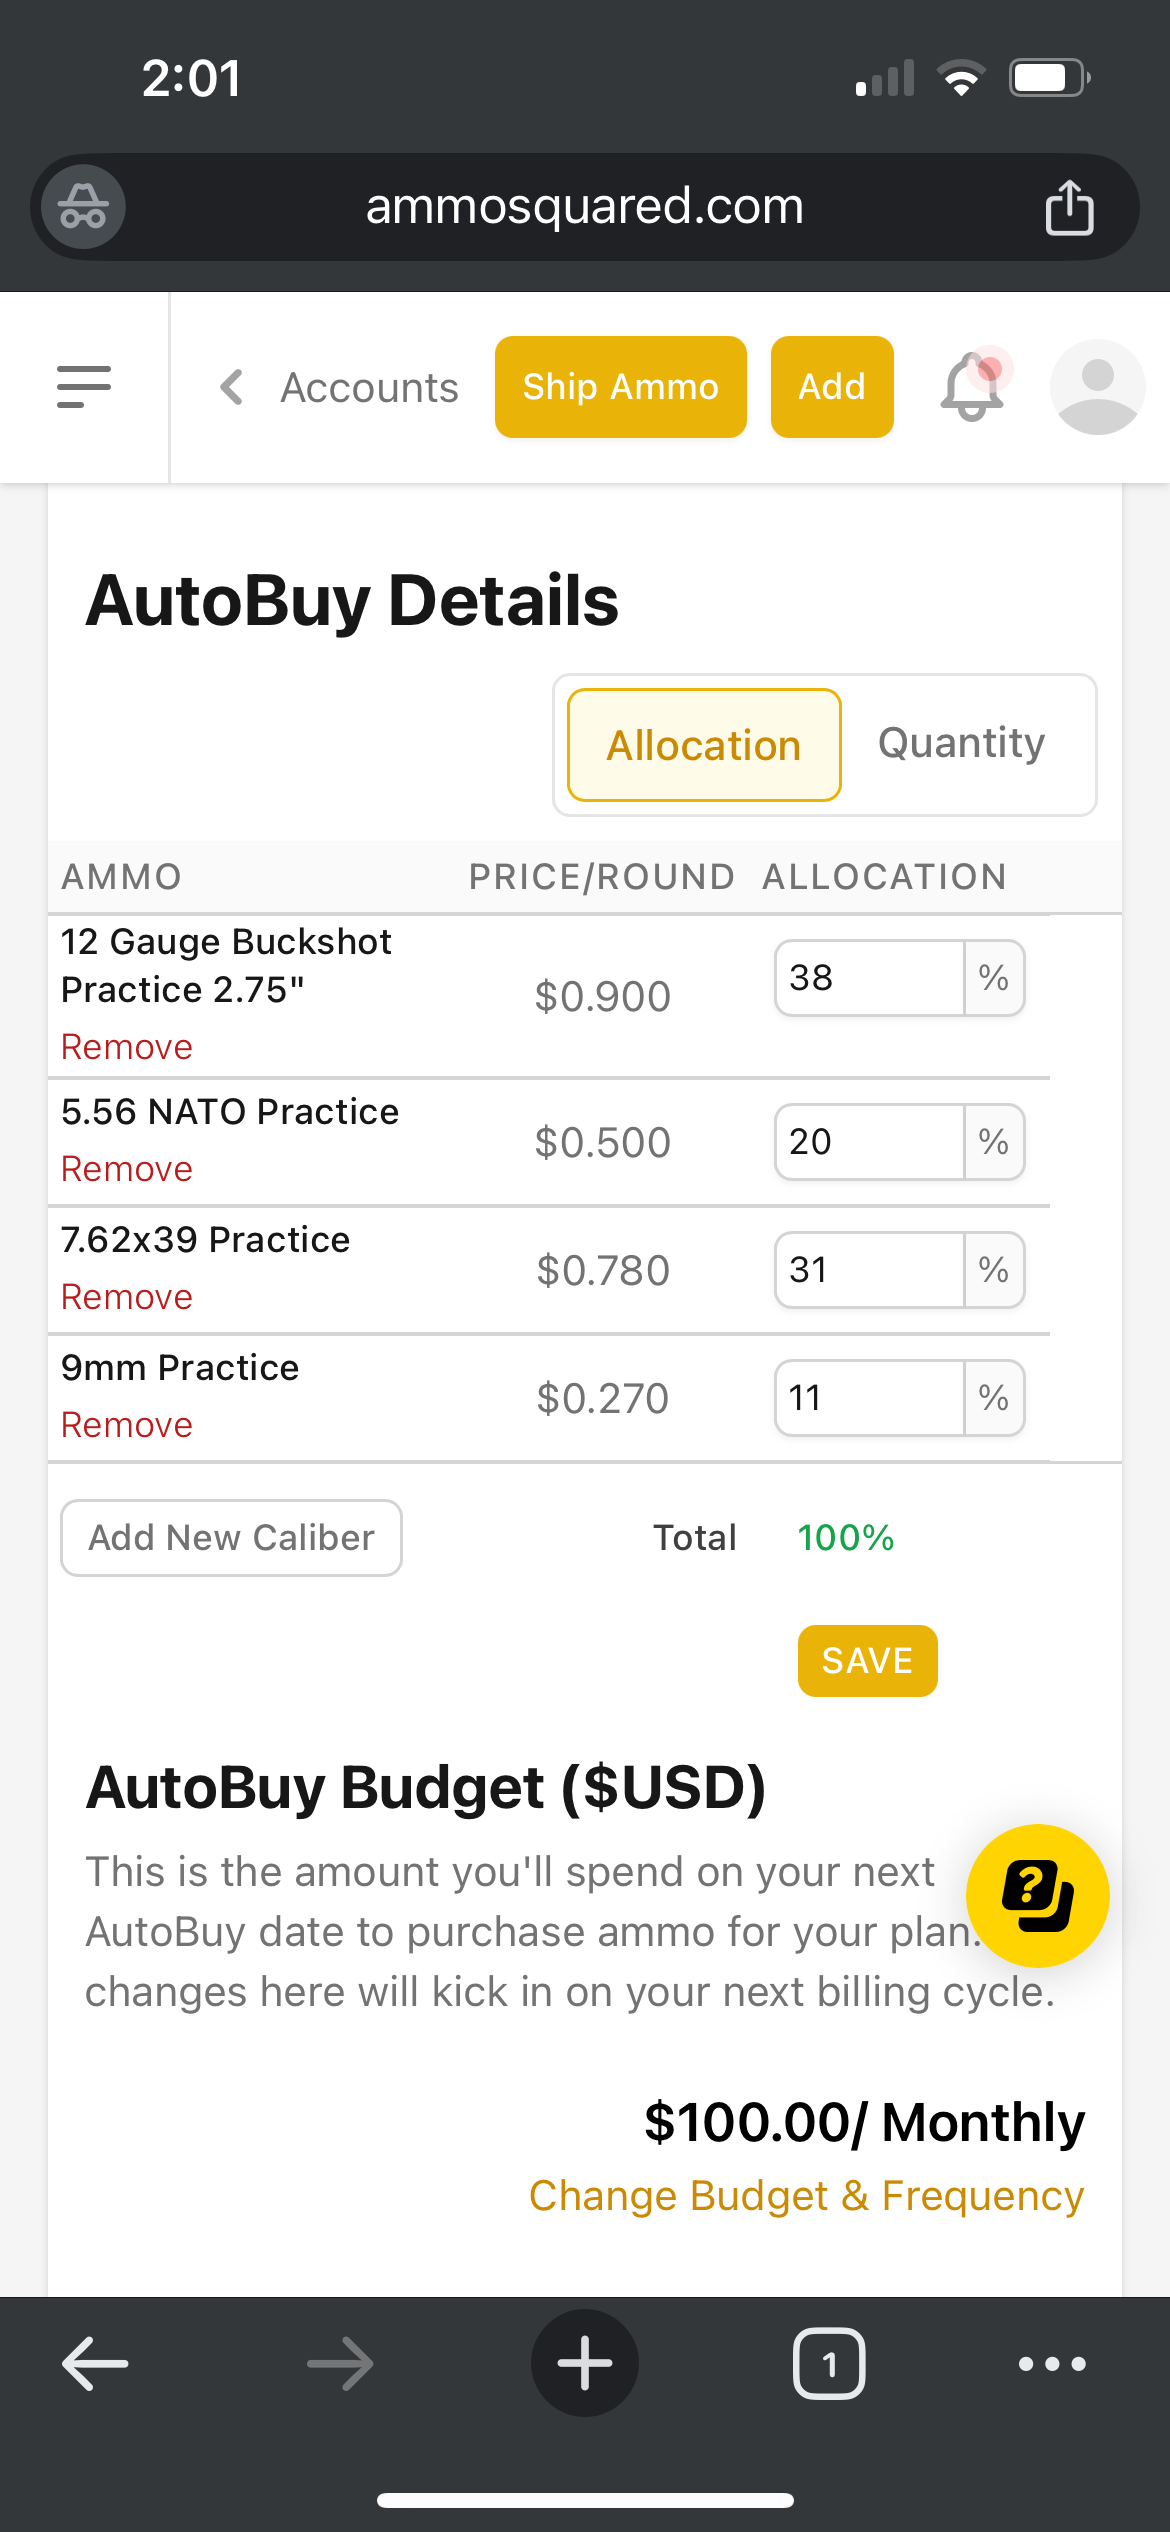The width and height of the screenshot is (1170, 2532).
Task: Switch to Allocation mode
Action: point(704,745)
